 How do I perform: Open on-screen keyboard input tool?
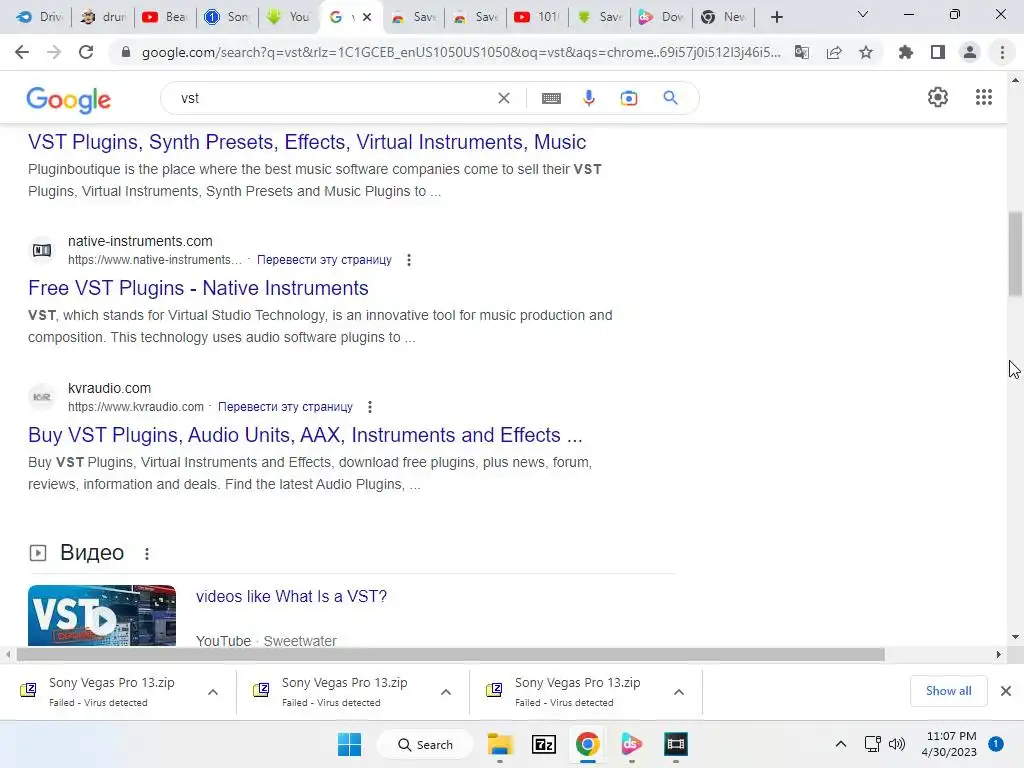point(551,98)
